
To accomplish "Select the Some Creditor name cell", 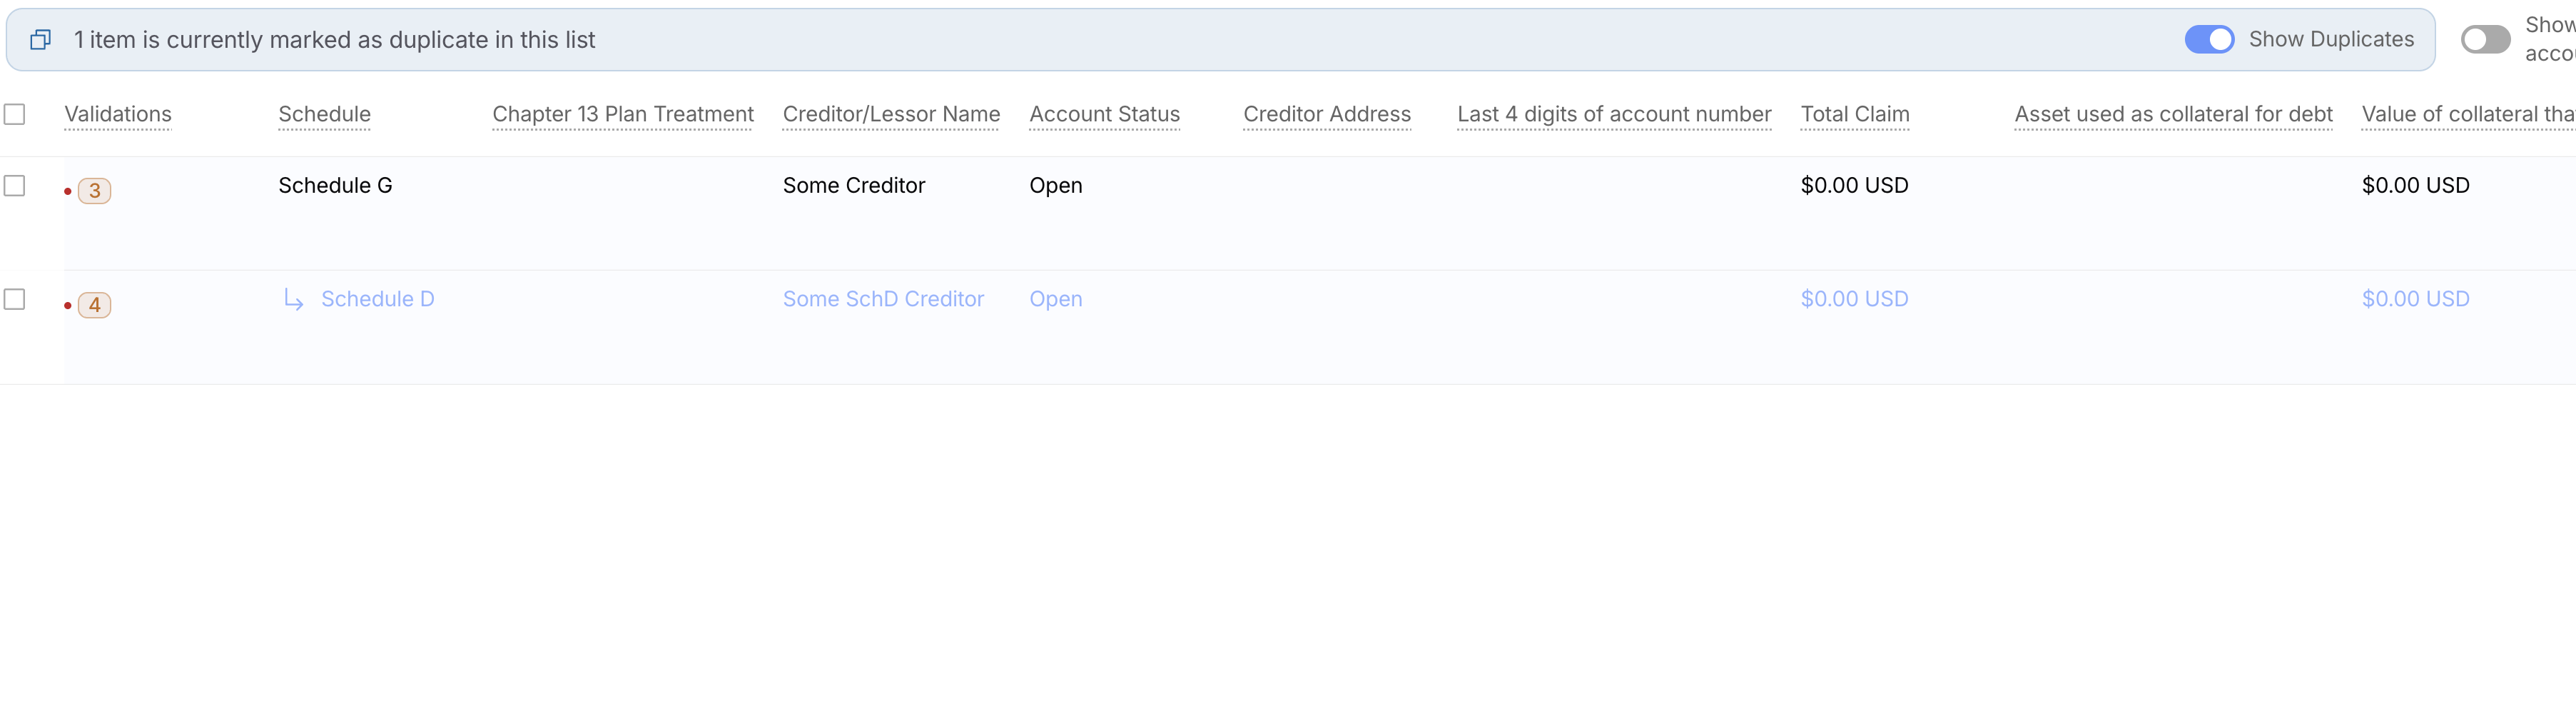I will [x=854, y=185].
